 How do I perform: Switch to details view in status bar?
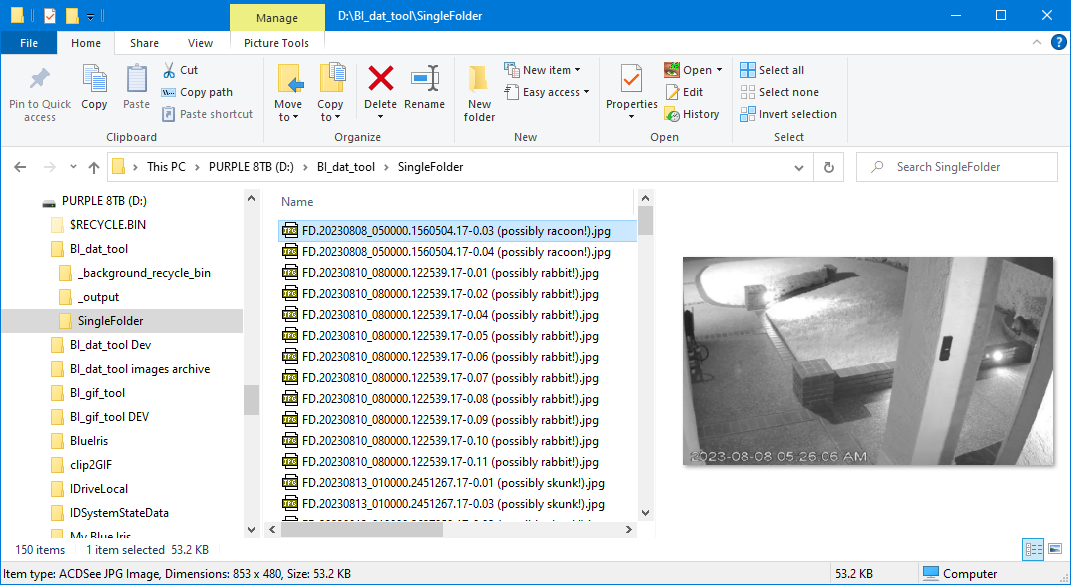1033,549
